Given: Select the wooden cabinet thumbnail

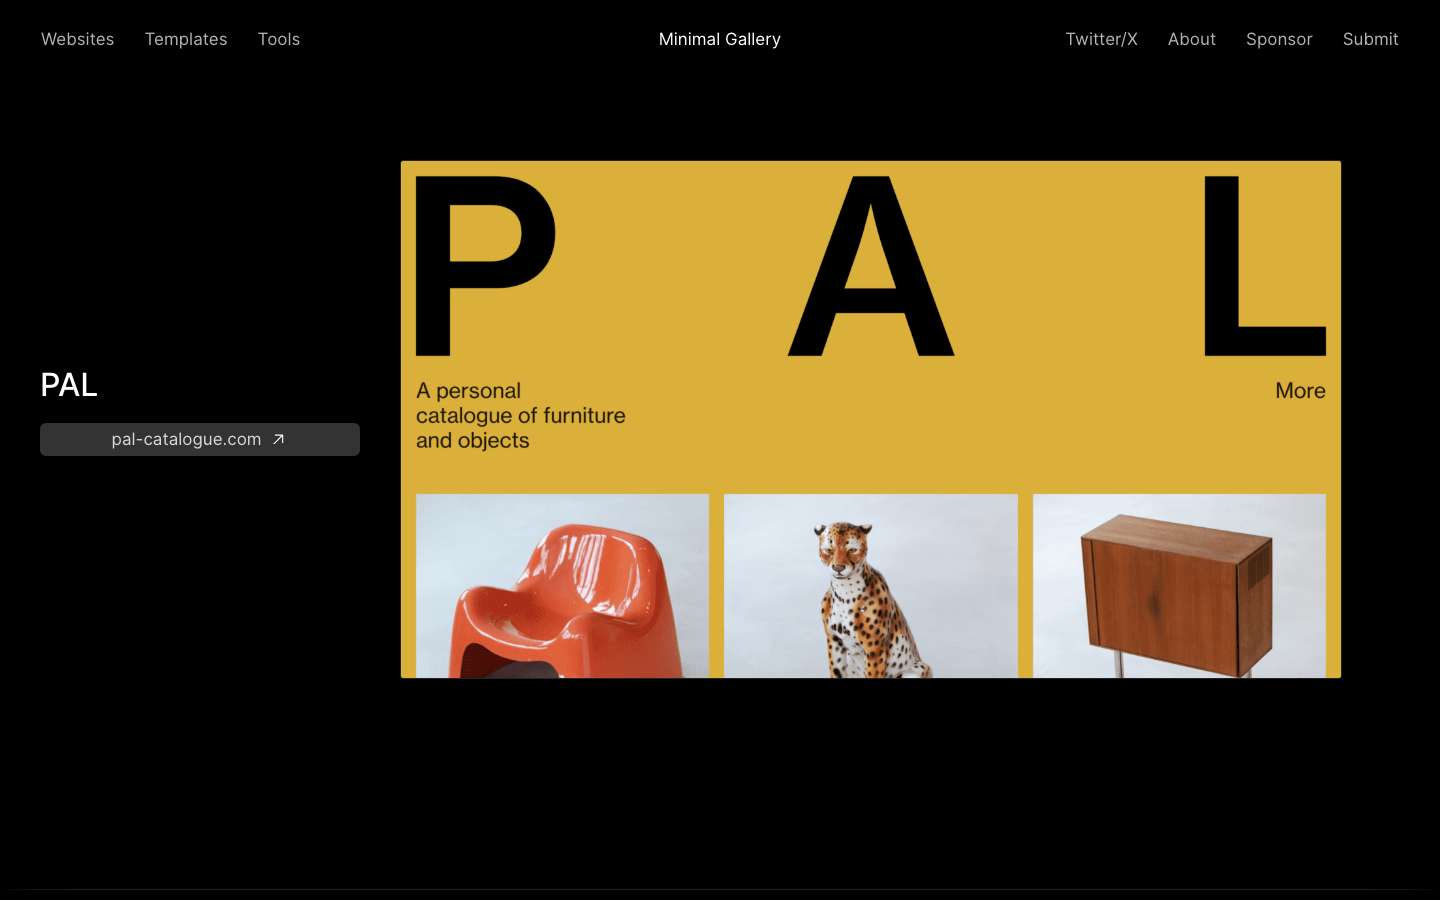Looking at the screenshot, I should [x=1179, y=586].
